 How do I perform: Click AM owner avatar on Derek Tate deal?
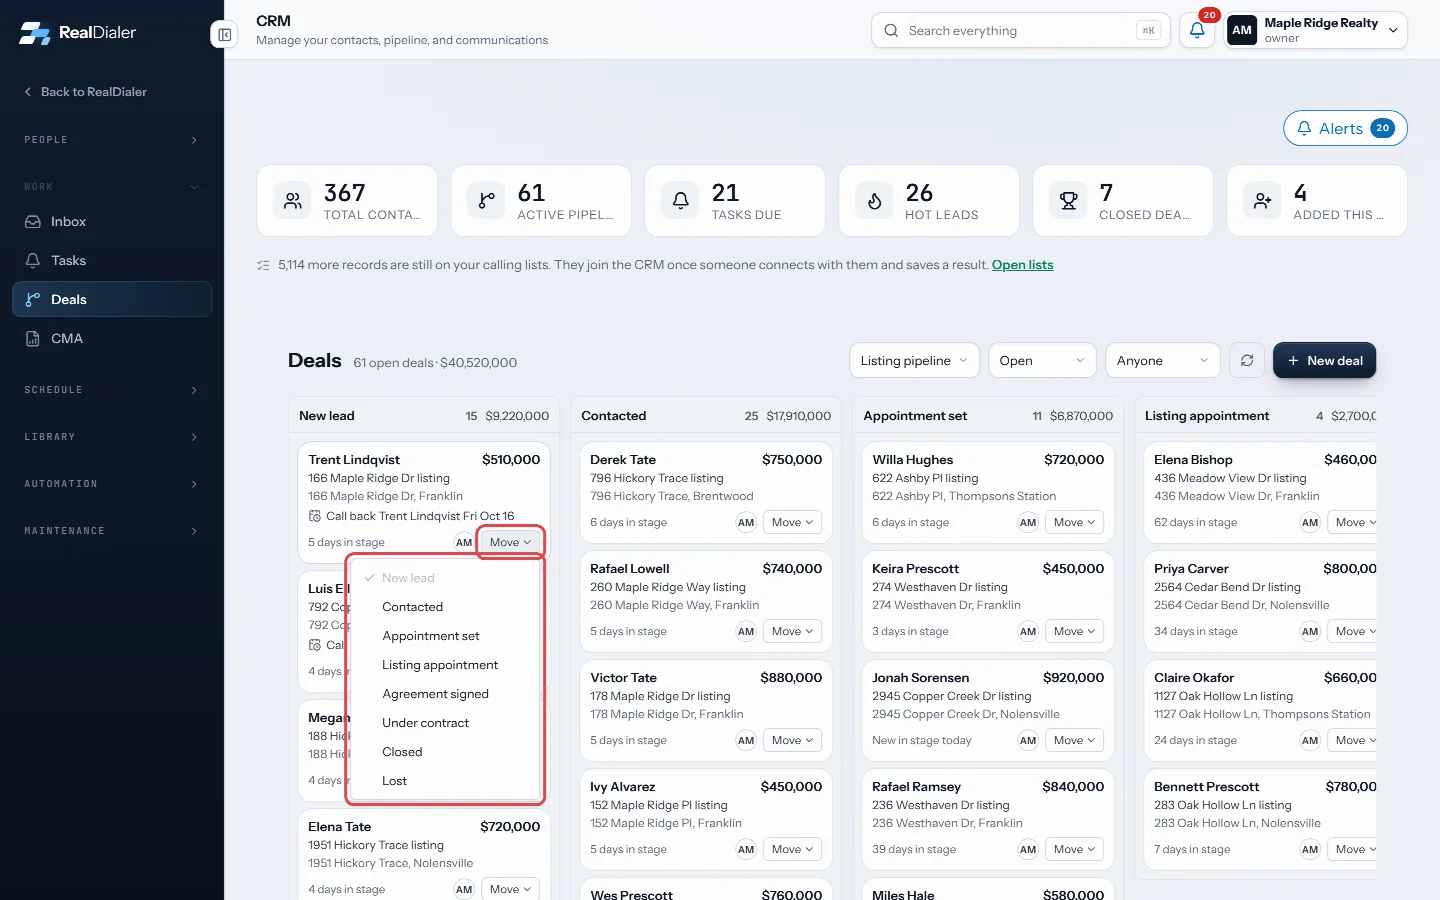746,522
